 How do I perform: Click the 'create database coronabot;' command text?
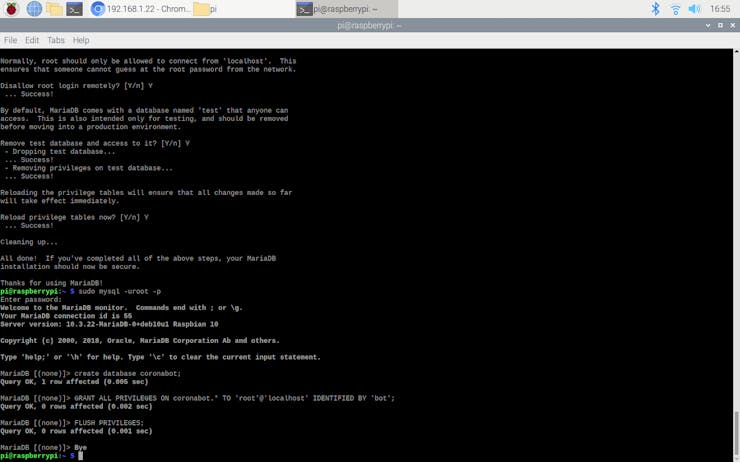point(127,373)
